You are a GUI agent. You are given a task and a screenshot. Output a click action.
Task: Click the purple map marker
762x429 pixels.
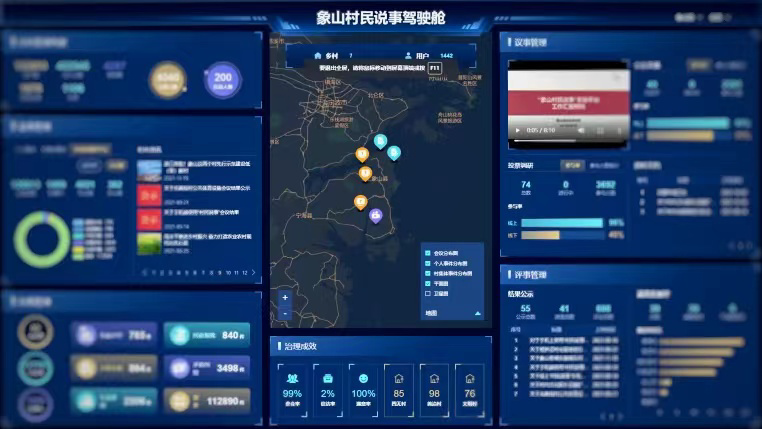click(x=376, y=215)
